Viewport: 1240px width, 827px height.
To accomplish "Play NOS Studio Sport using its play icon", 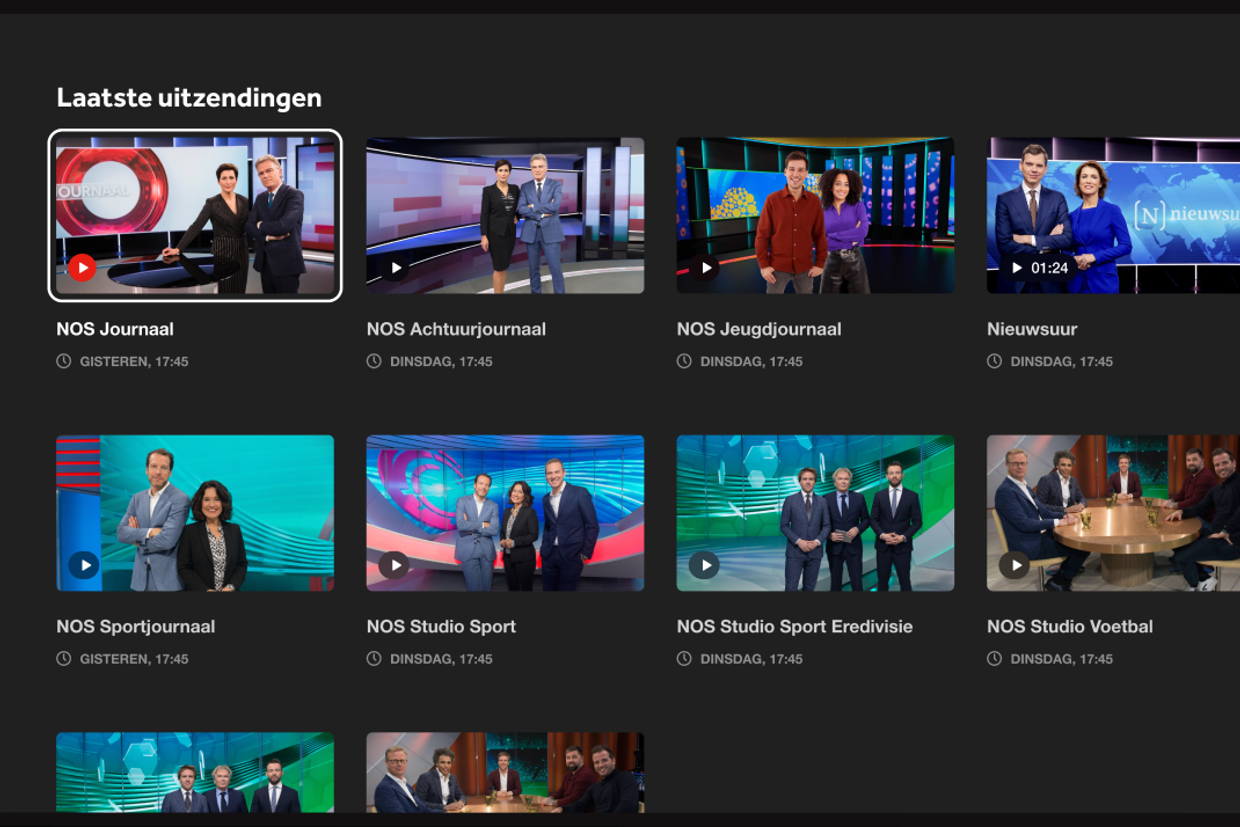I will click(395, 565).
